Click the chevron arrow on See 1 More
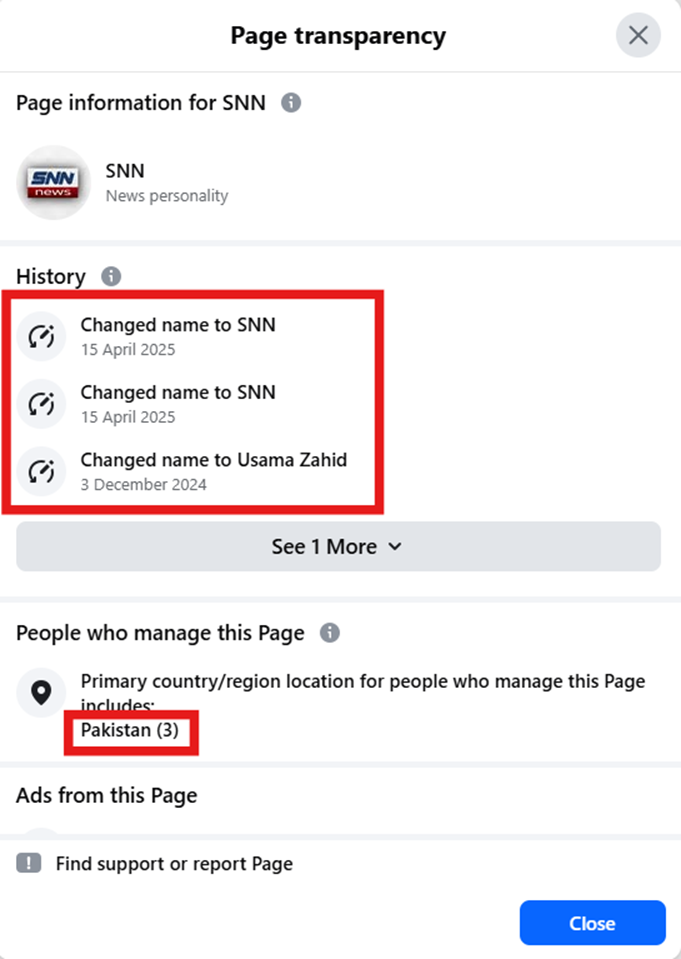This screenshot has width=681, height=959. [395, 546]
